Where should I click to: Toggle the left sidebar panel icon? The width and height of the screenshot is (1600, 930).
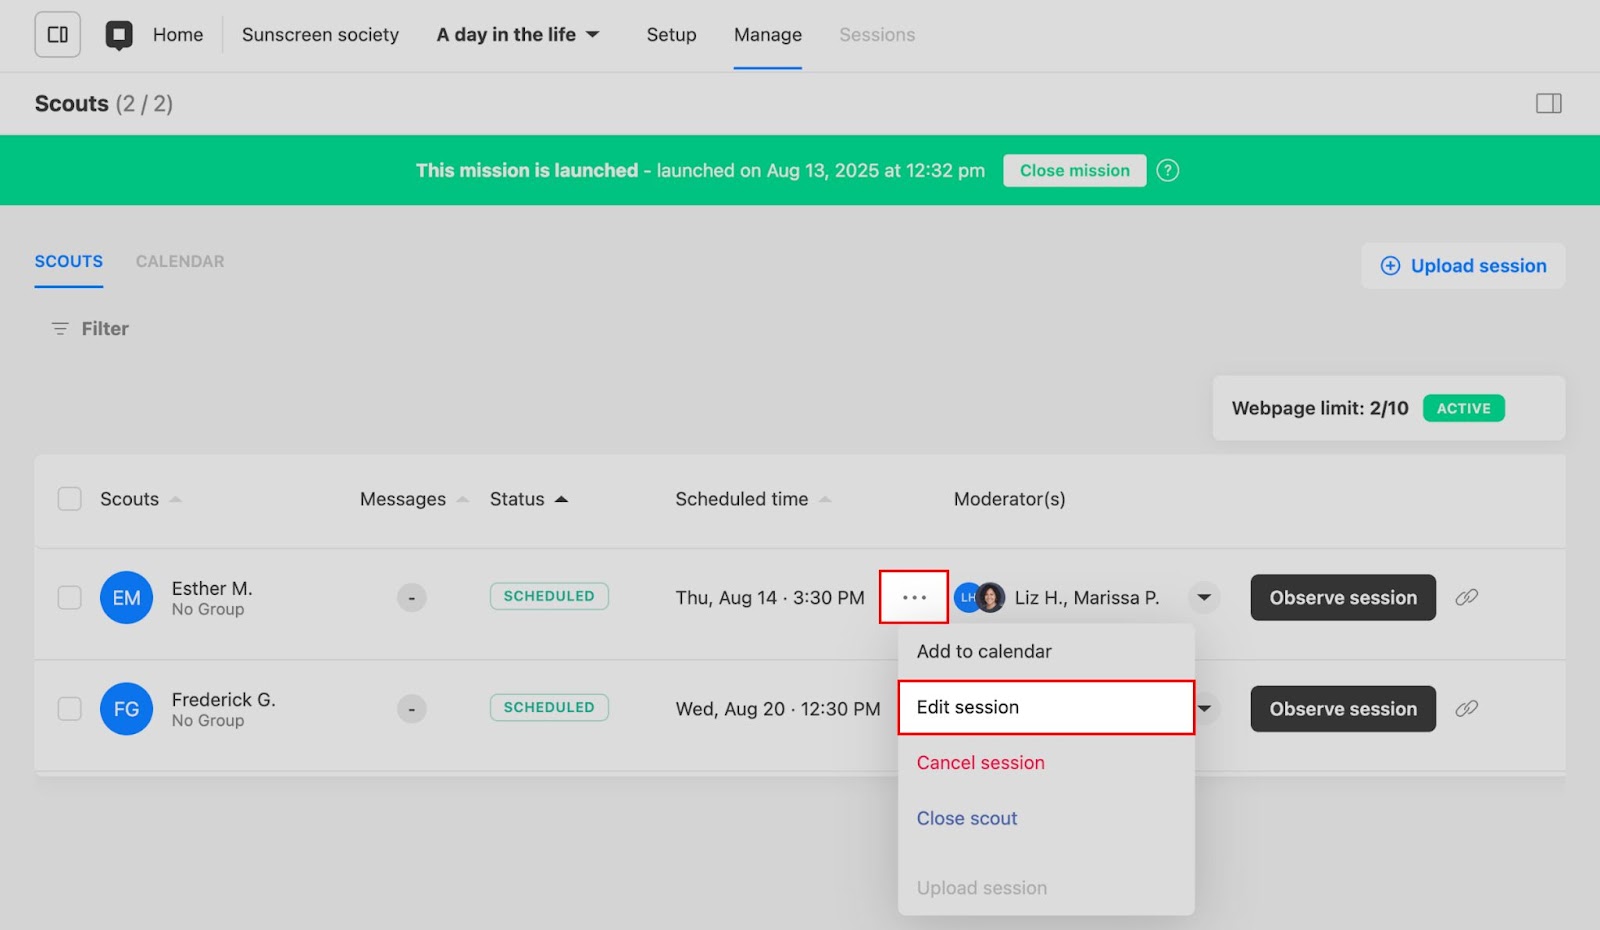coord(58,35)
